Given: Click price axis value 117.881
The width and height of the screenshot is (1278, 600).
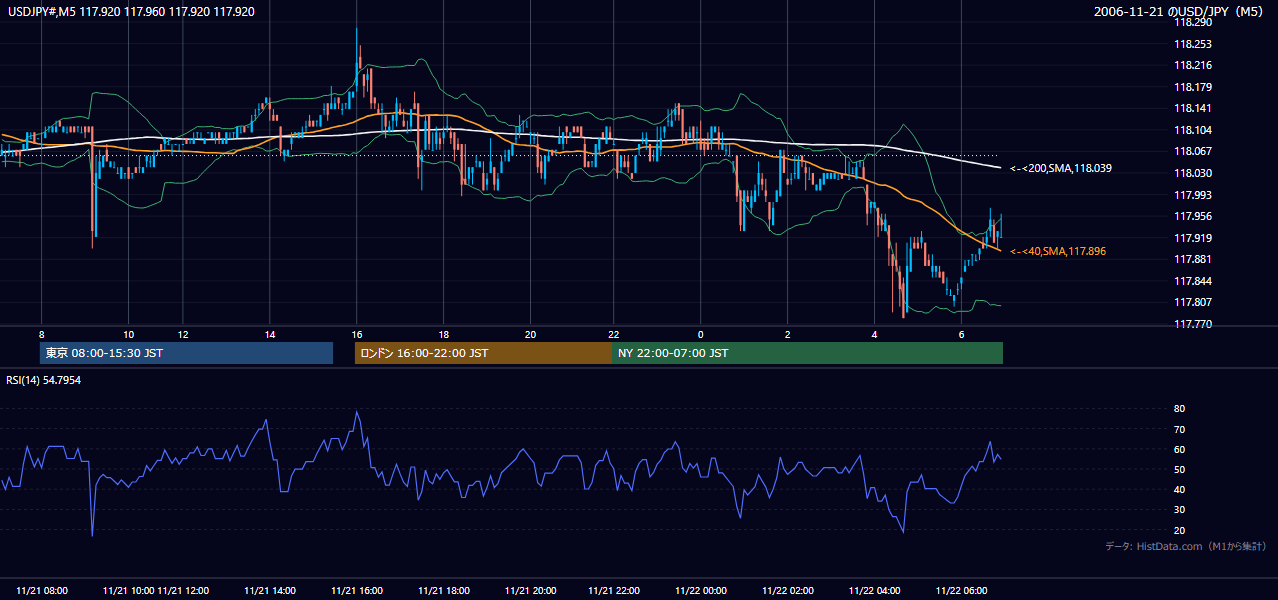Looking at the screenshot, I should tap(1192, 259).
